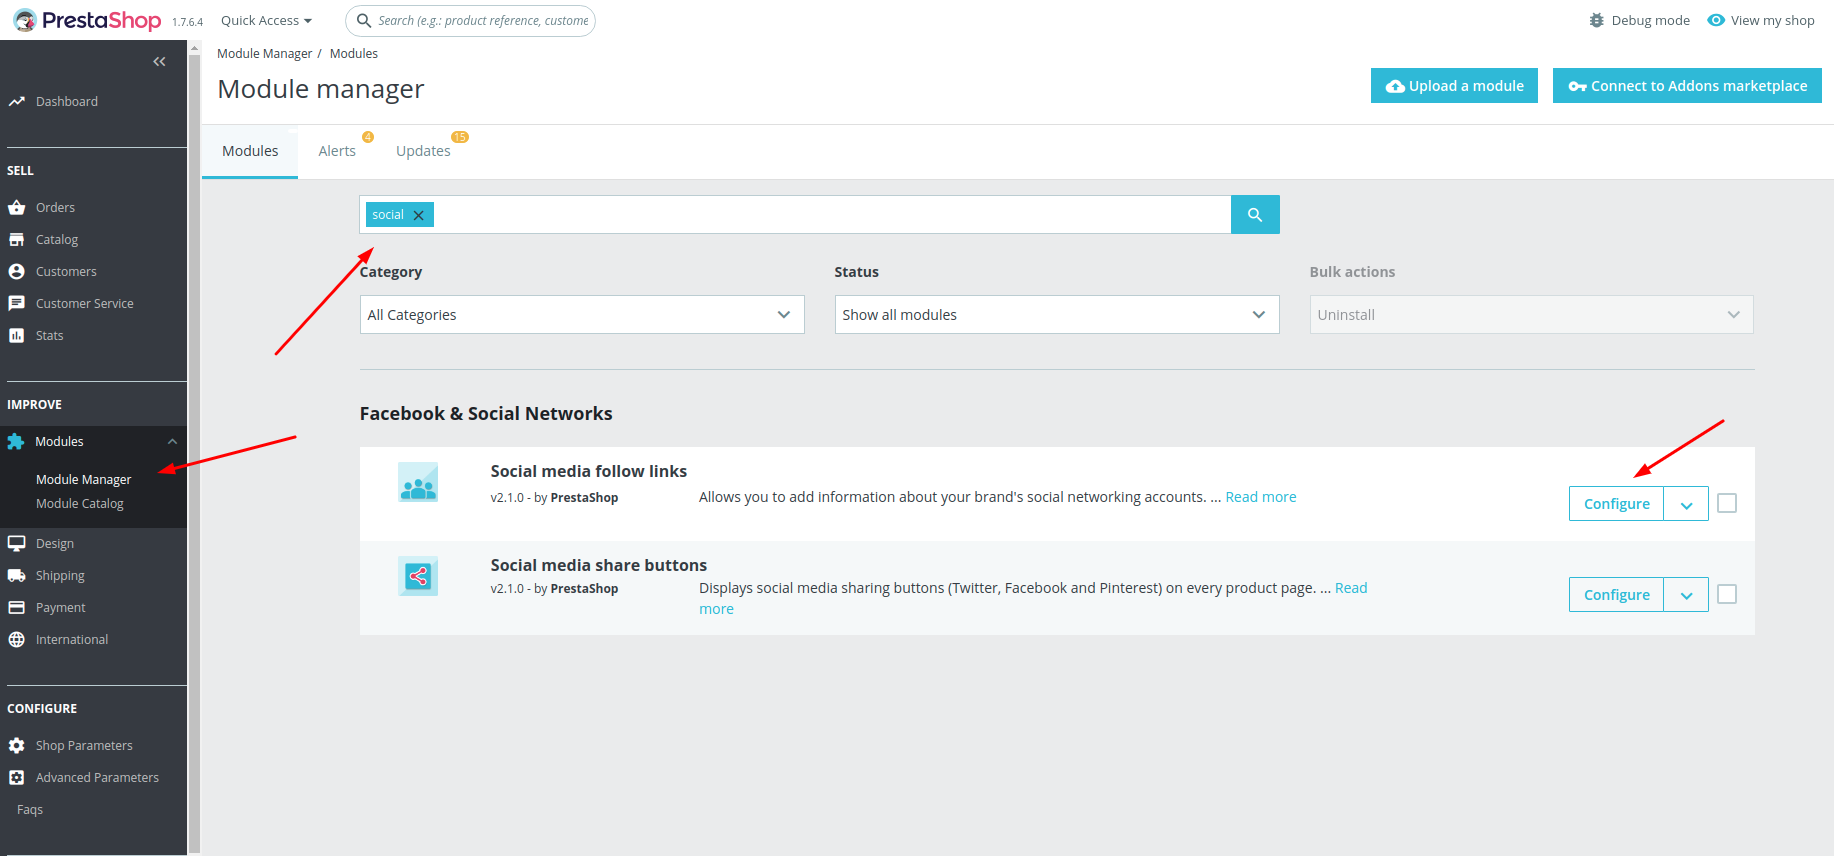This screenshot has height=856, width=1834.
Task: Remove the social search tag
Action: (x=419, y=215)
